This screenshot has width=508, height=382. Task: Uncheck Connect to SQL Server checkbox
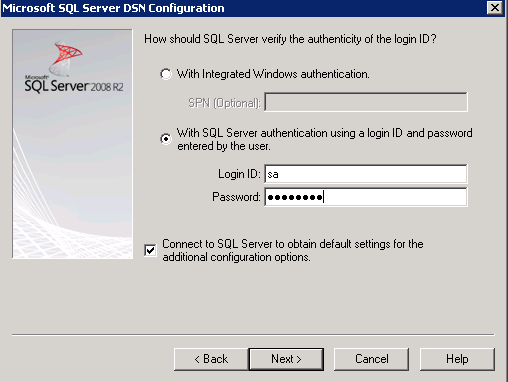(150, 250)
